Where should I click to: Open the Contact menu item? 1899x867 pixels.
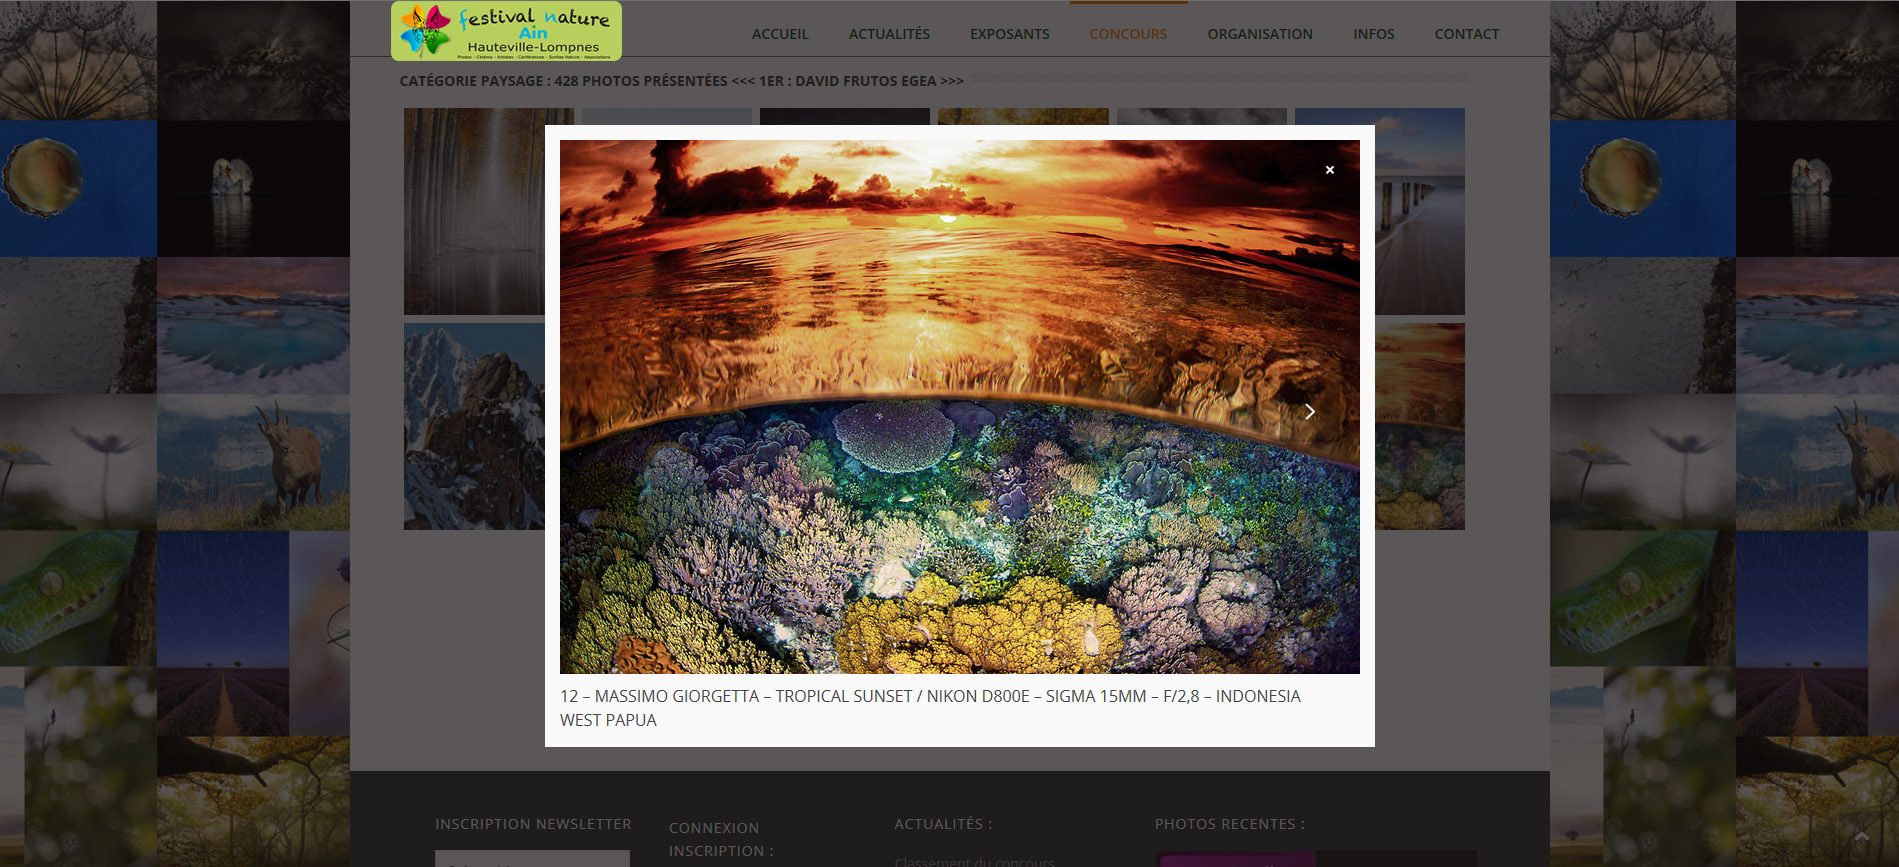1466,34
